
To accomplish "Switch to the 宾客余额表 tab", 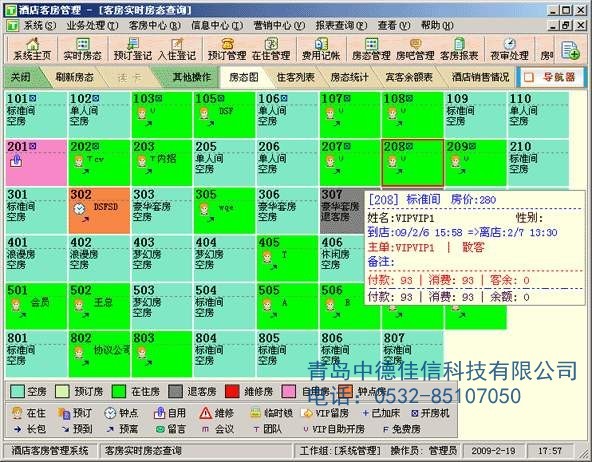I will tap(409, 77).
